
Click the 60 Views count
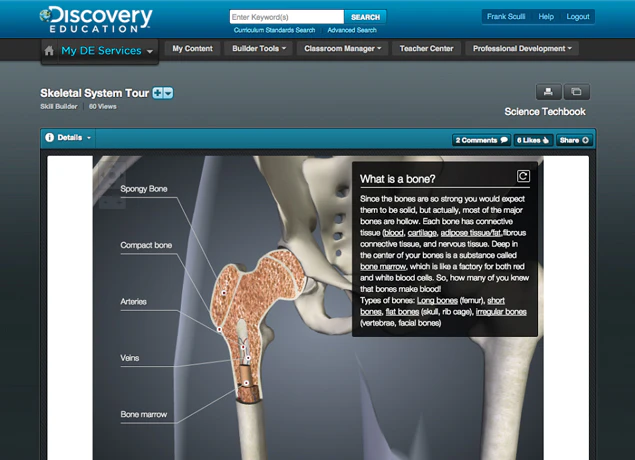point(102,106)
